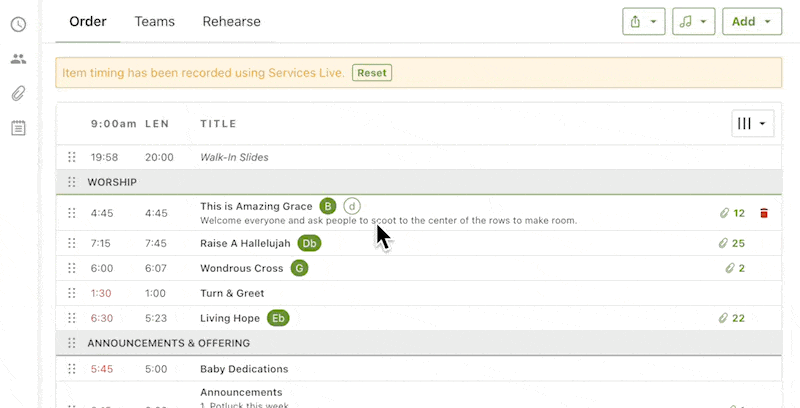Click the Welcome everyone note description
The width and height of the screenshot is (800, 408).
[x=389, y=221]
